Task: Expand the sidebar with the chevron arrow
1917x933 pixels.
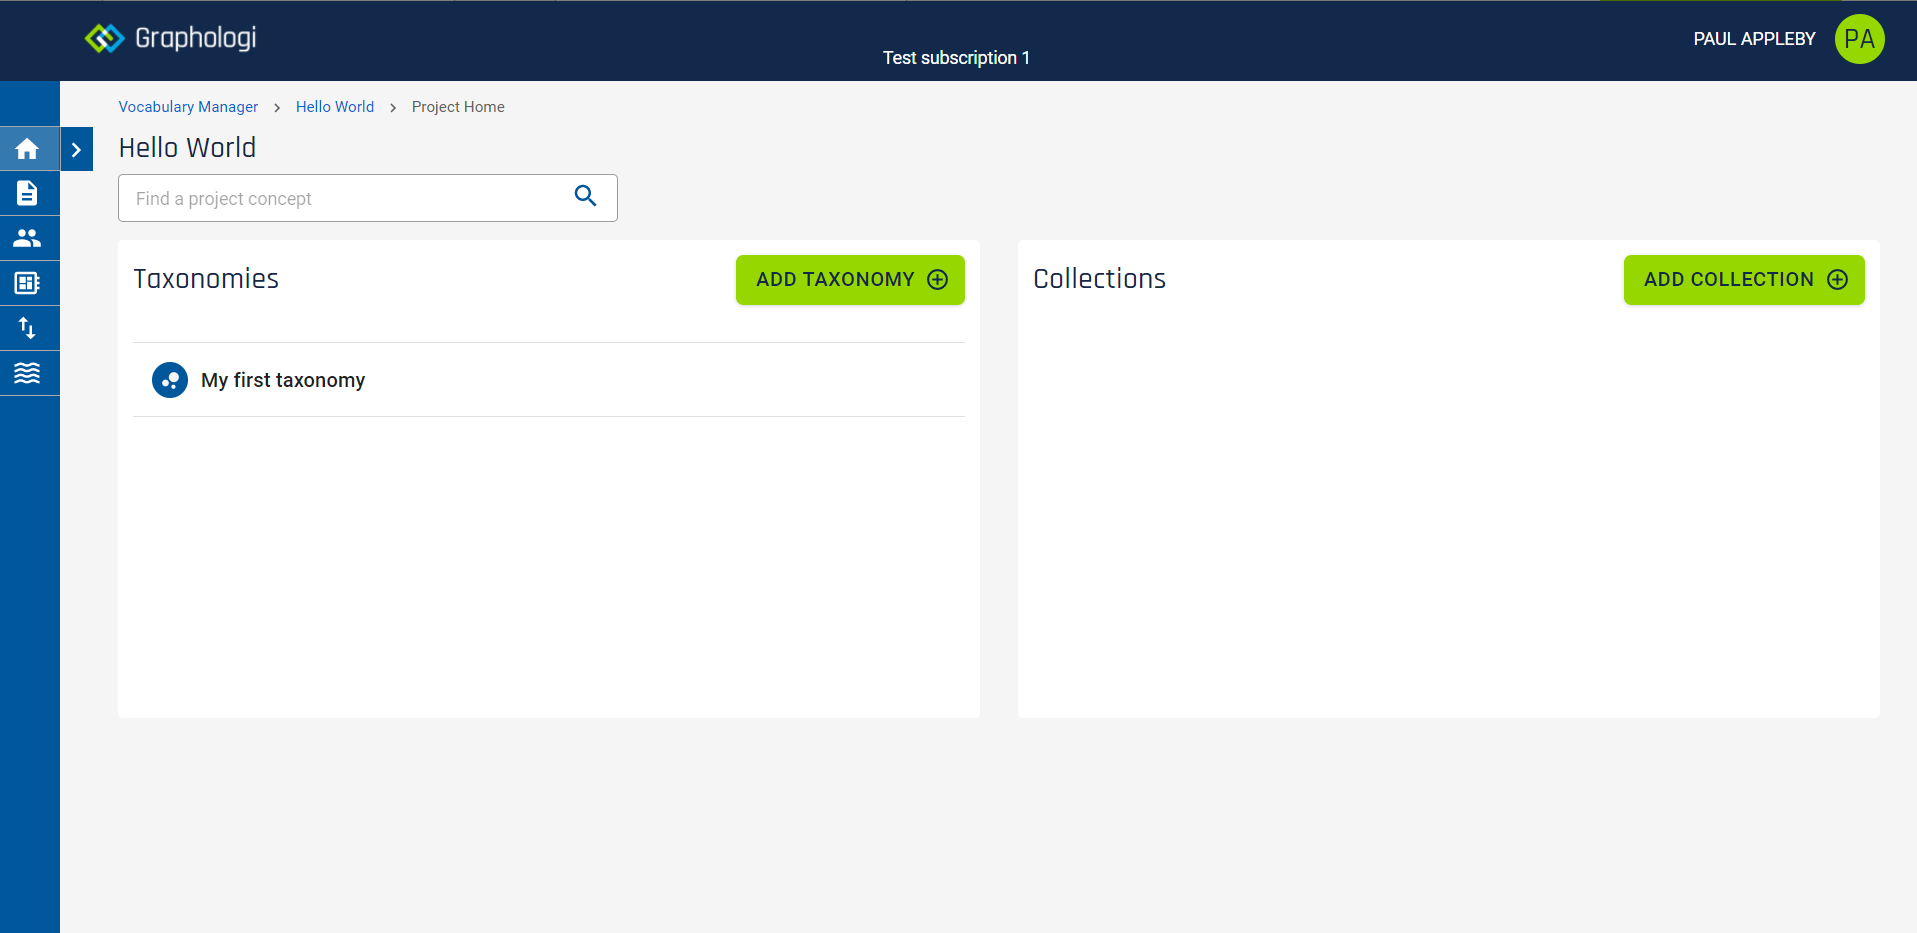Action: tap(77, 149)
